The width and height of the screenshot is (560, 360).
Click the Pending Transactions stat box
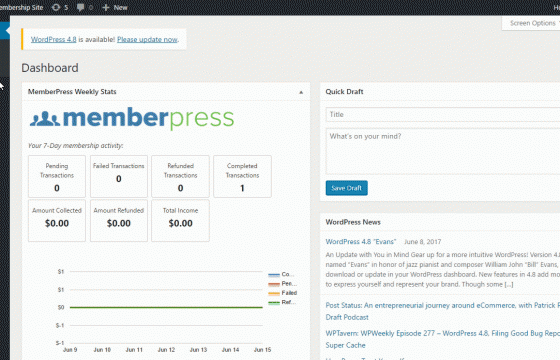point(57,176)
